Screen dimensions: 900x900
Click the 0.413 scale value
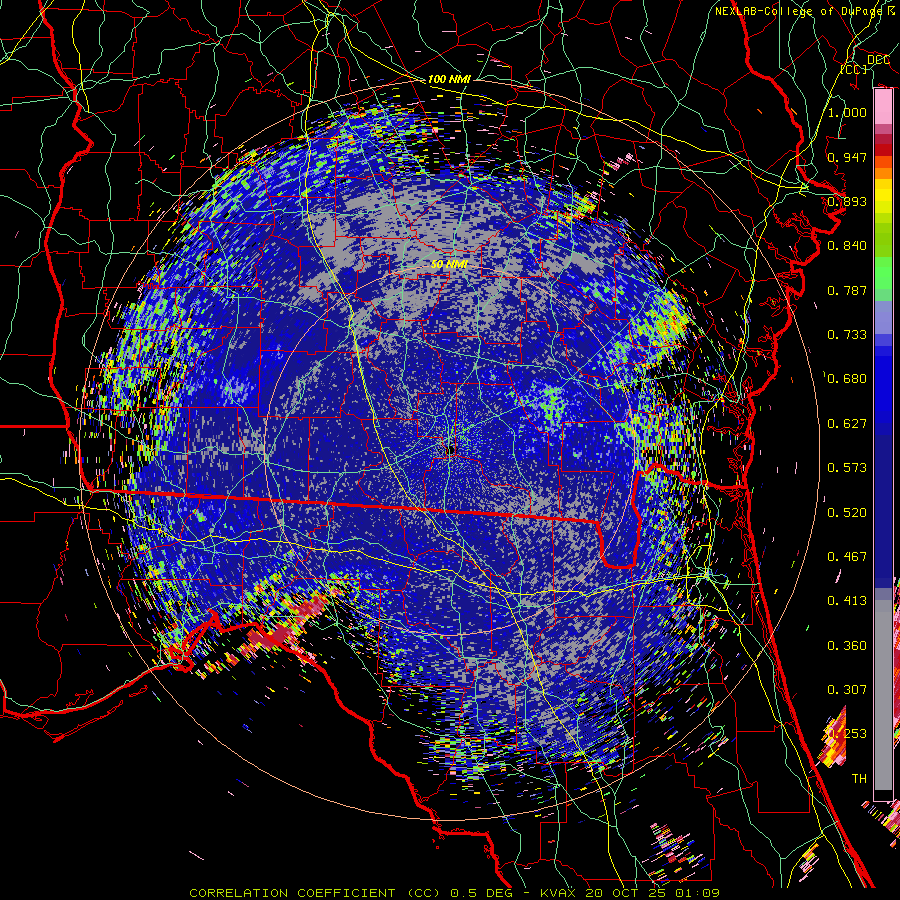tap(847, 601)
